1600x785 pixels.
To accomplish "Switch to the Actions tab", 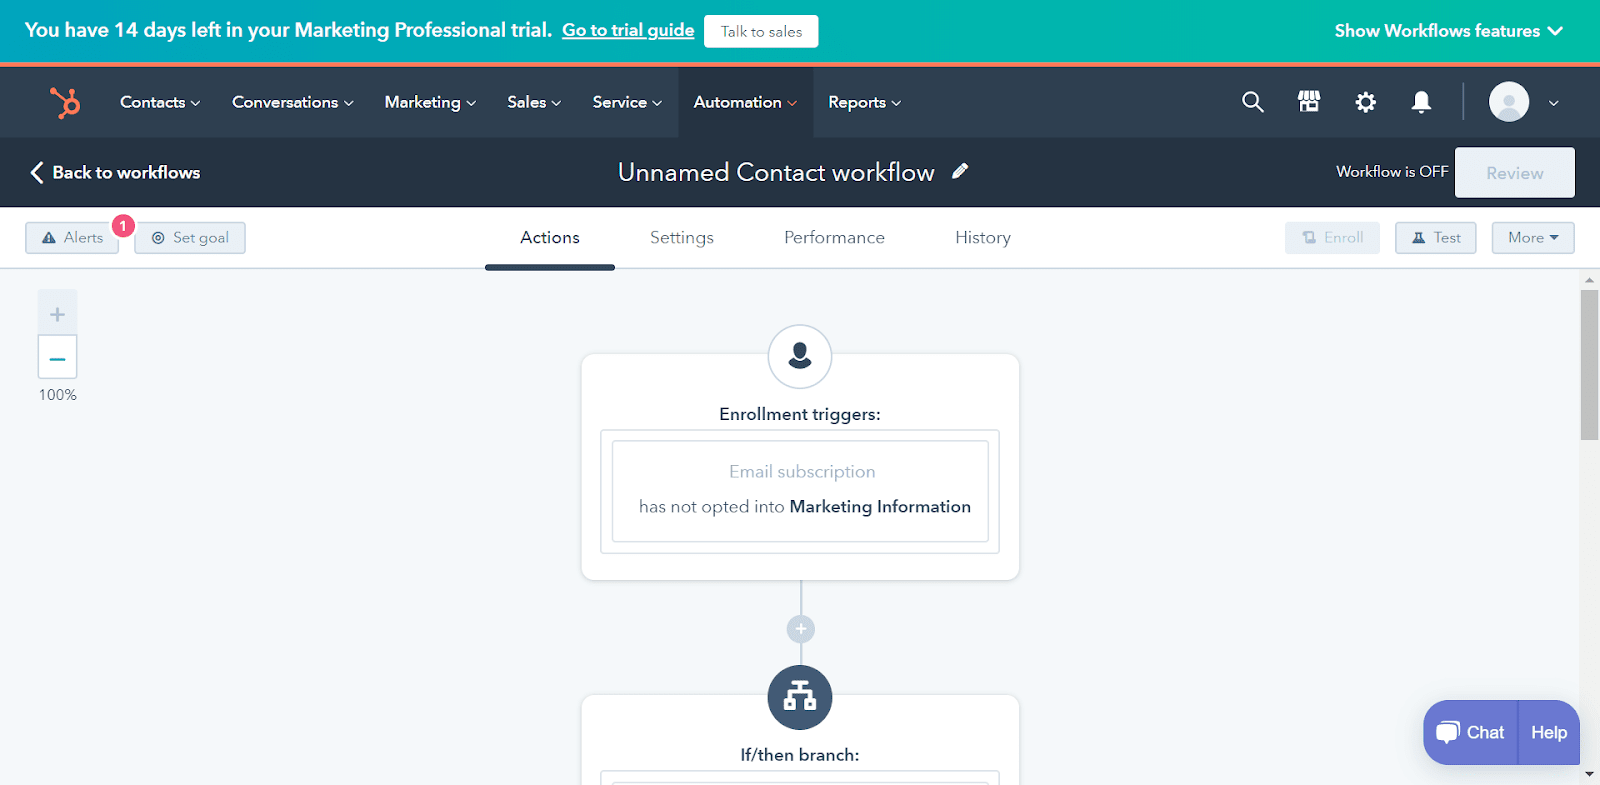I will (550, 238).
